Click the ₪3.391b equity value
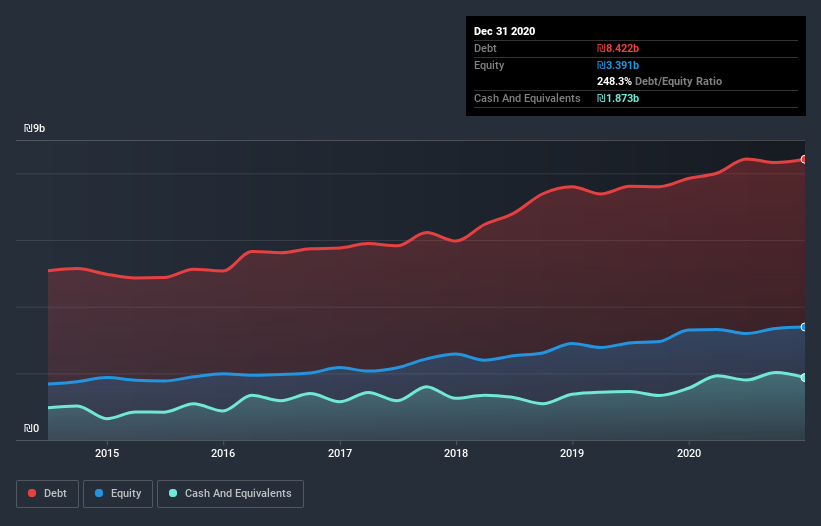This screenshot has height=526, width=821. pyautogui.click(x=618, y=65)
